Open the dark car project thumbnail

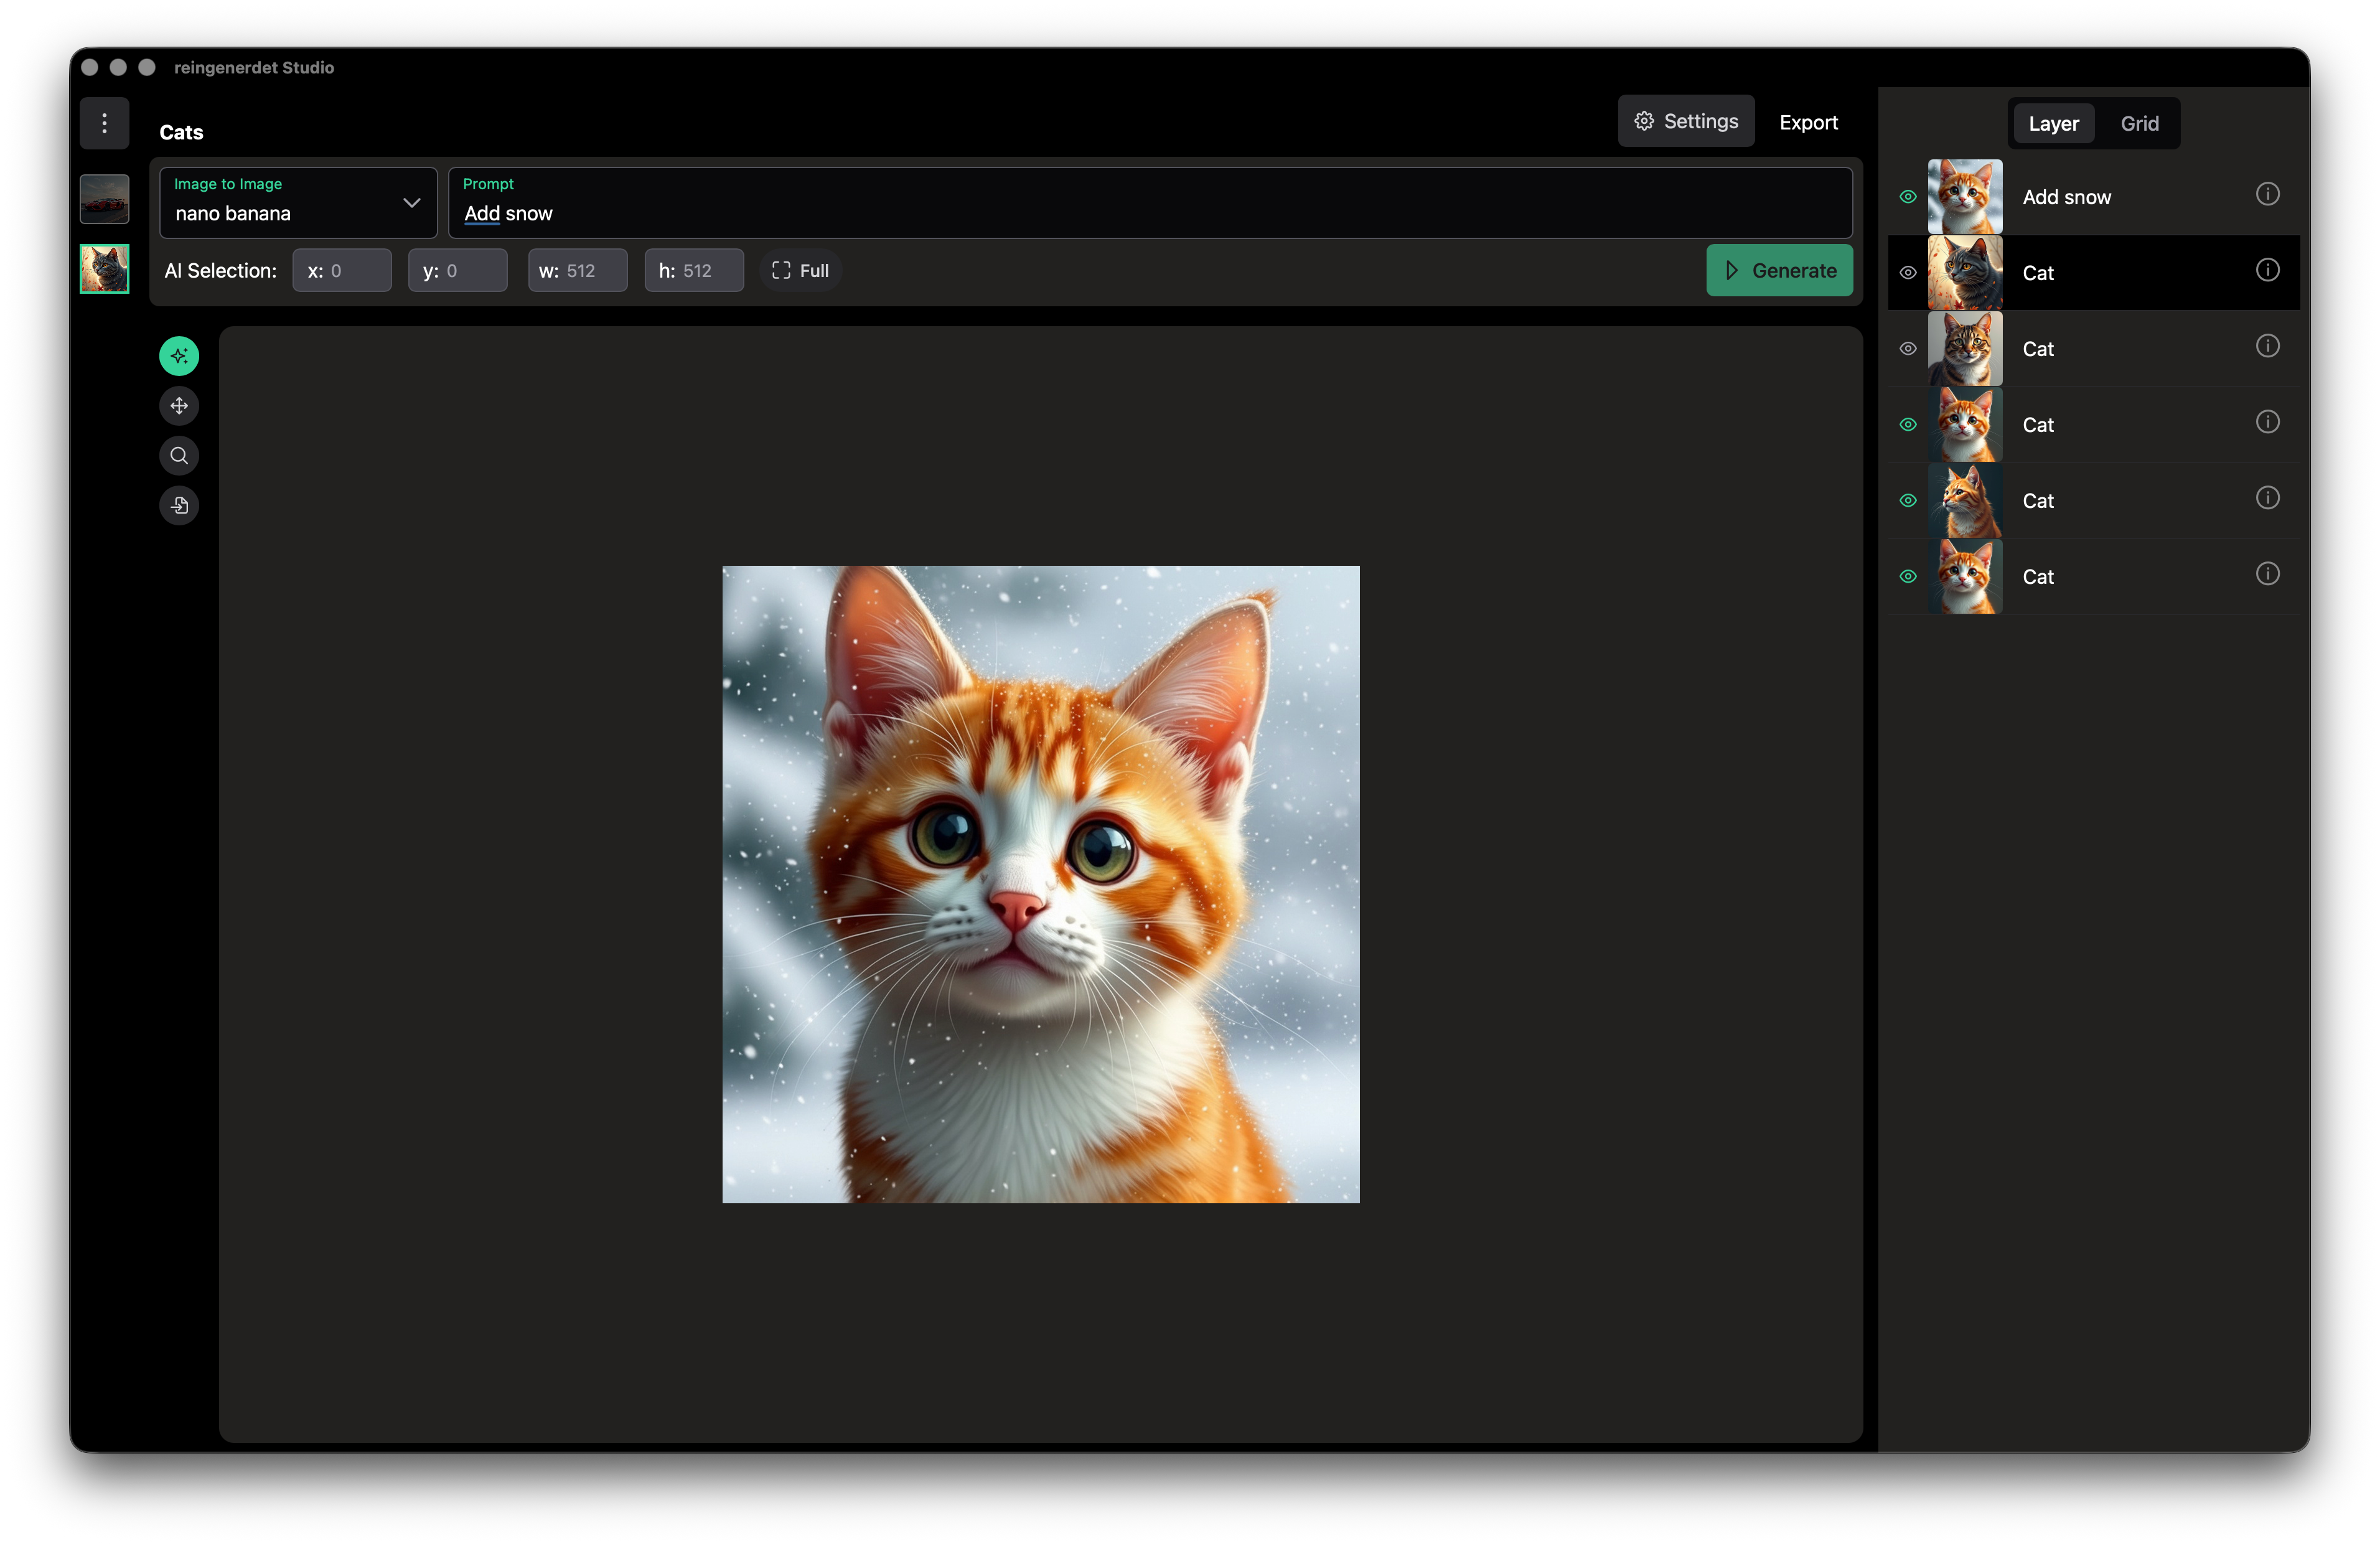[104, 199]
